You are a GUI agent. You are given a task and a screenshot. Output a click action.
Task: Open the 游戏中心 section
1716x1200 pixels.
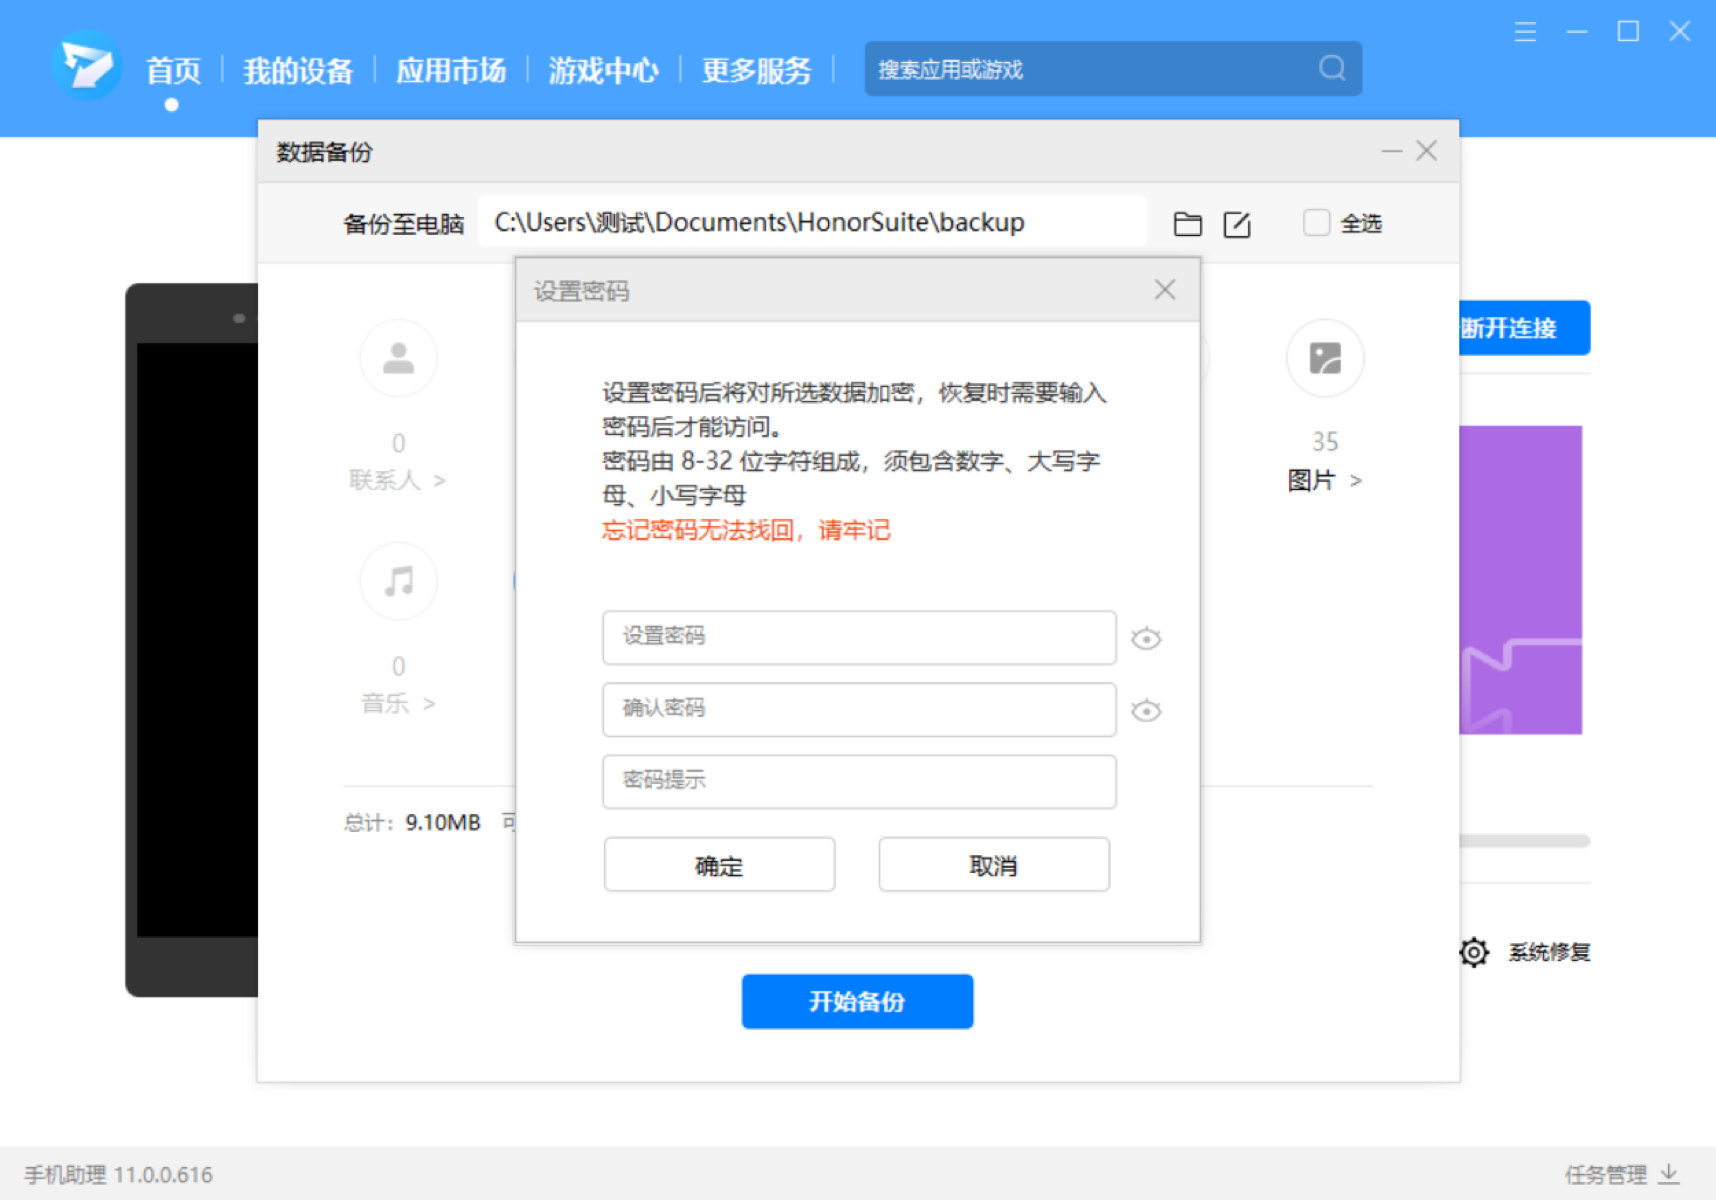603,70
